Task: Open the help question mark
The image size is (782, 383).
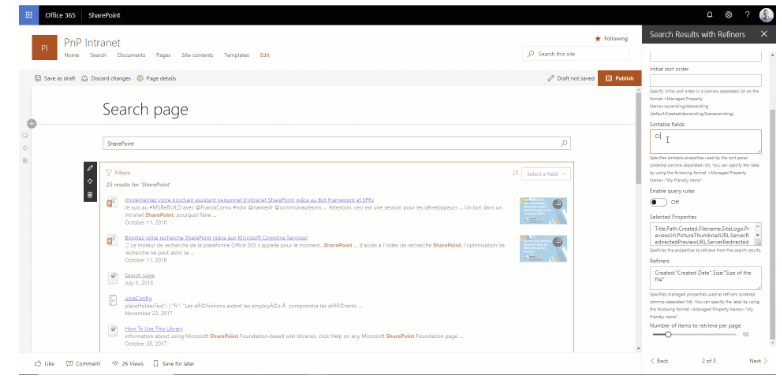Action: coord(747,15)
